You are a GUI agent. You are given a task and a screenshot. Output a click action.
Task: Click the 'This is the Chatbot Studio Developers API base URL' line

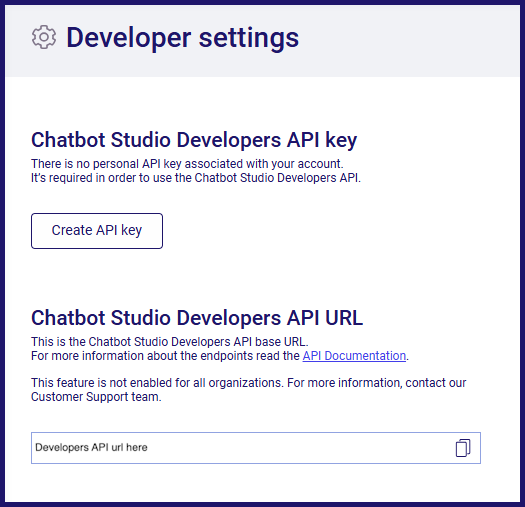[170, 342]
